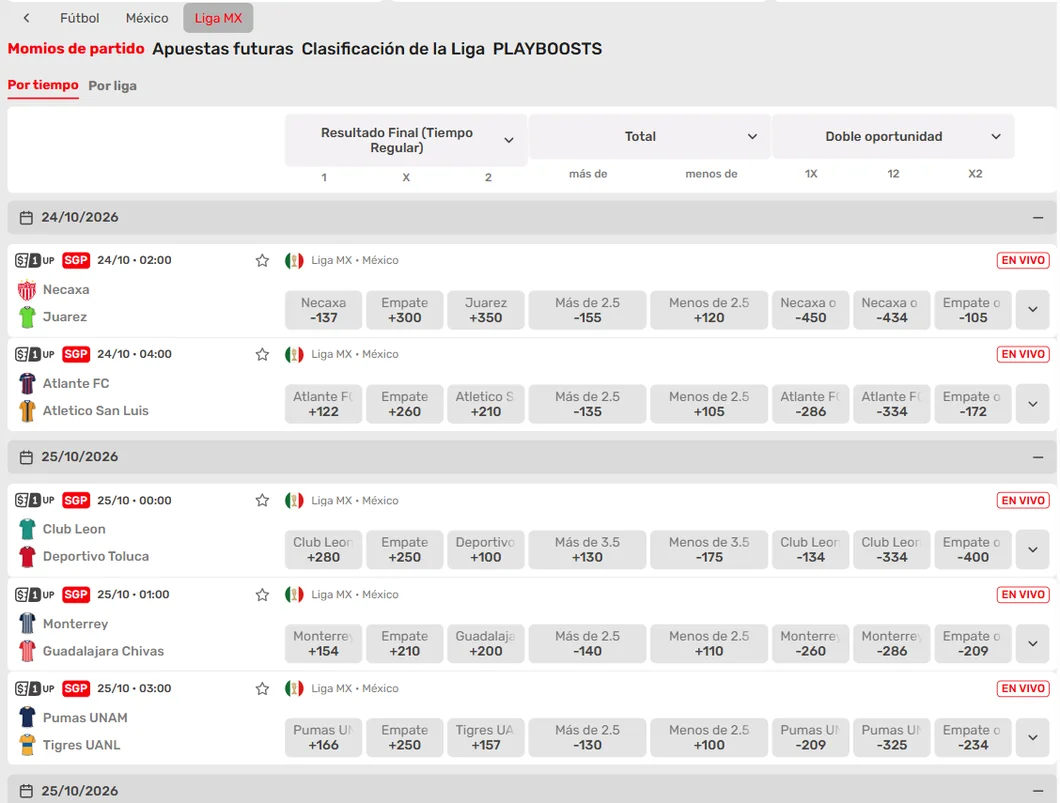Open the PLAYBOOSTS tab
The width and height of the screenshot is (1060, 803).
pos(547,49)
